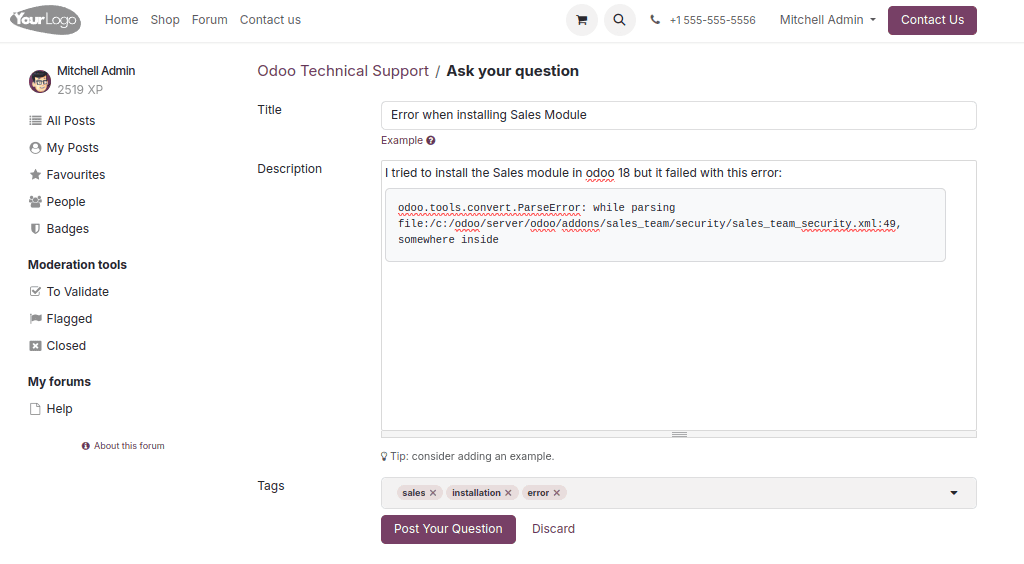This screenshot has height=564, width=1024.
Task: Open People in sidebar
Action: [66, 202]
